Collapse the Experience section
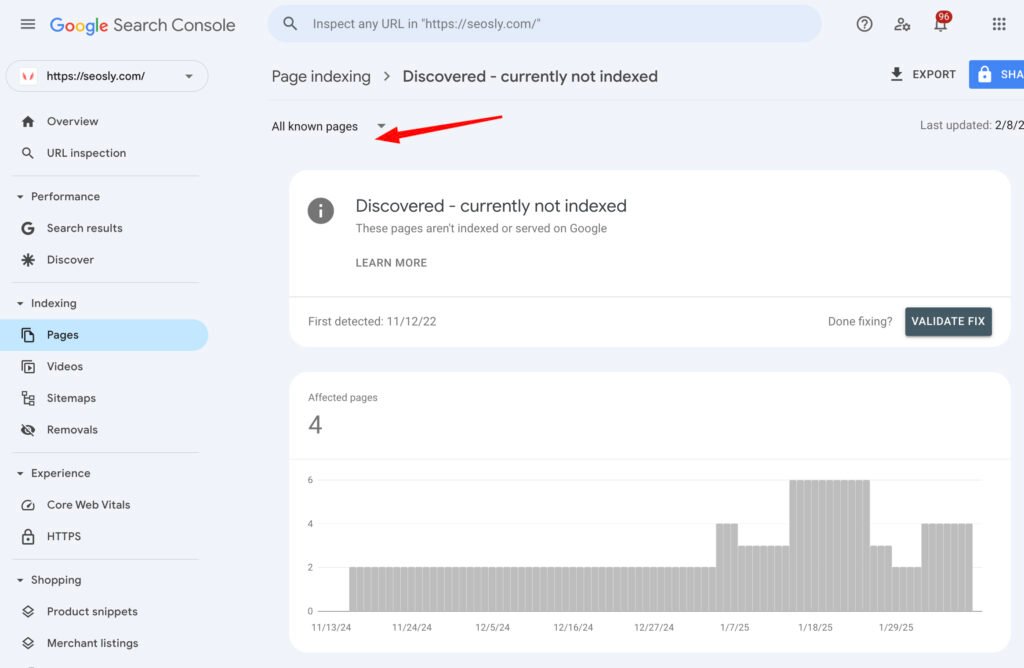 (21, 474)
